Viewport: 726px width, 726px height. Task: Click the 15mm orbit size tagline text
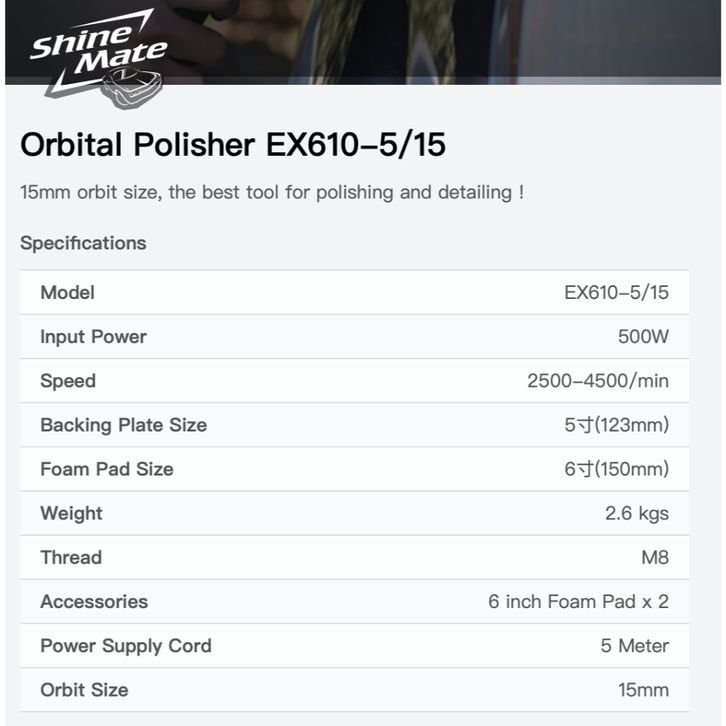pyautogui.click(x=272, y=192)
